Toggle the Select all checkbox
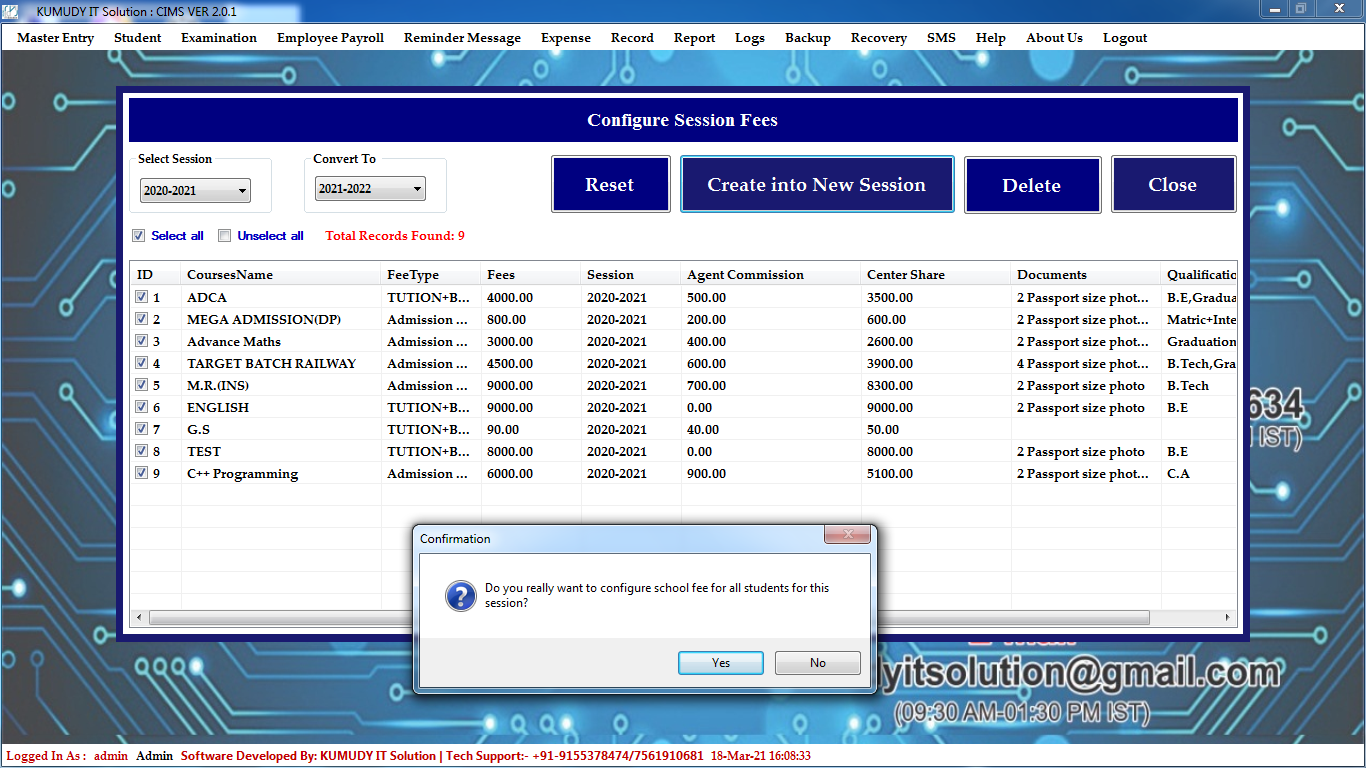Screen dimensions: 1366x768 tap(139, 236)
